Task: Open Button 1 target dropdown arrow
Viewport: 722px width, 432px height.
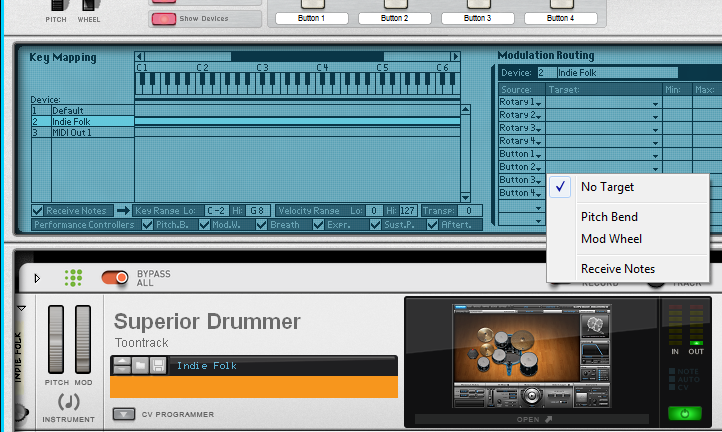Action: click(x=655, y=156)
